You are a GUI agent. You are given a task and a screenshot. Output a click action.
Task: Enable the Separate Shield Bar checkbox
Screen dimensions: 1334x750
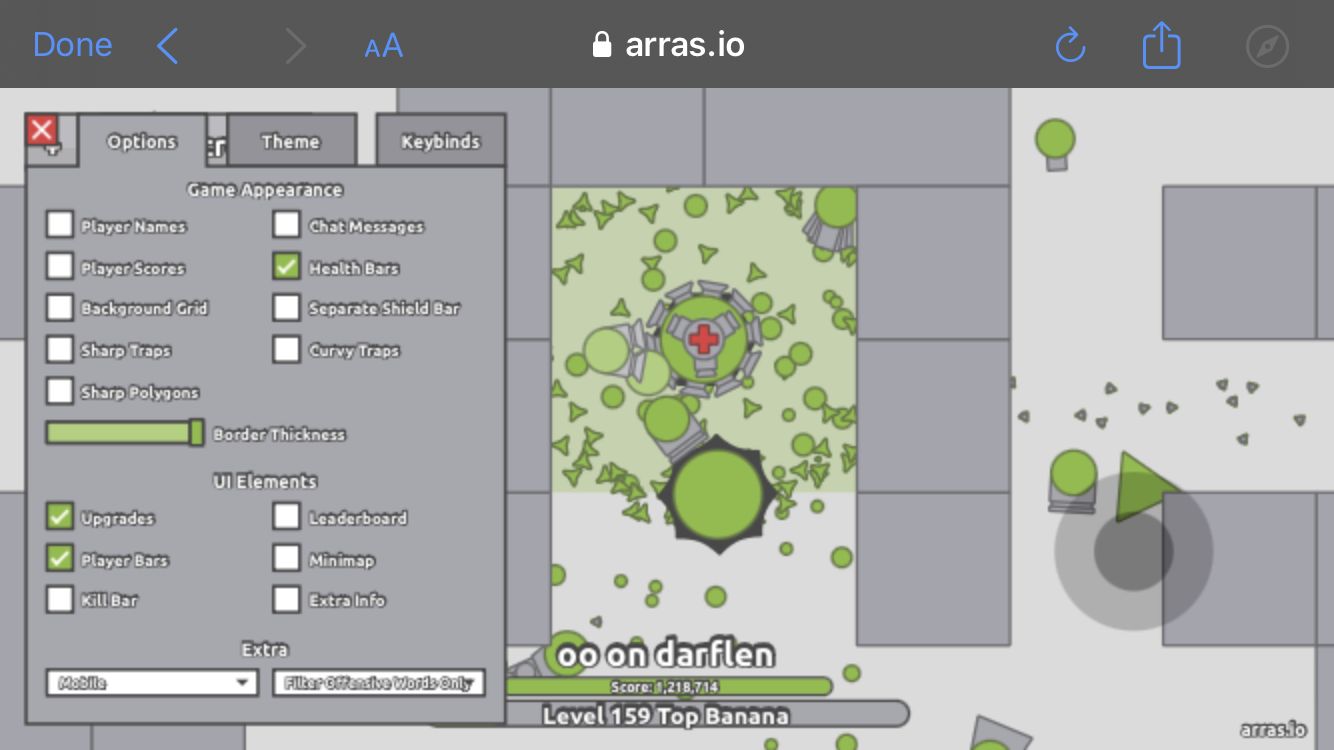(x=287, y=307)
